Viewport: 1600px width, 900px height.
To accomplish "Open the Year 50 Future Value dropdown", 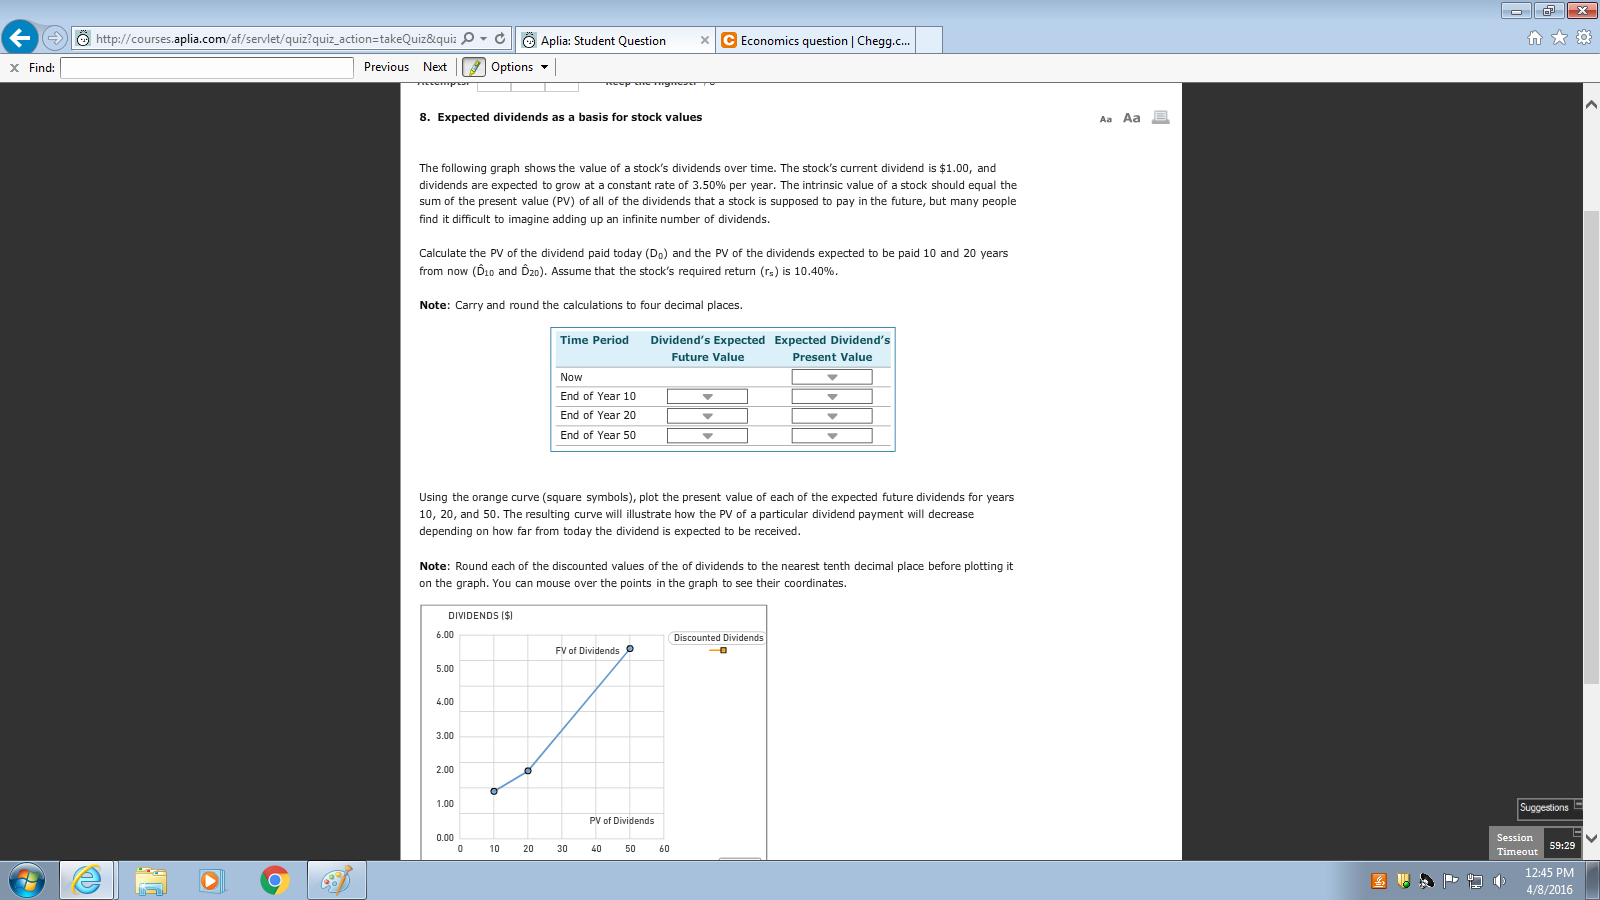I will point(707,436).
